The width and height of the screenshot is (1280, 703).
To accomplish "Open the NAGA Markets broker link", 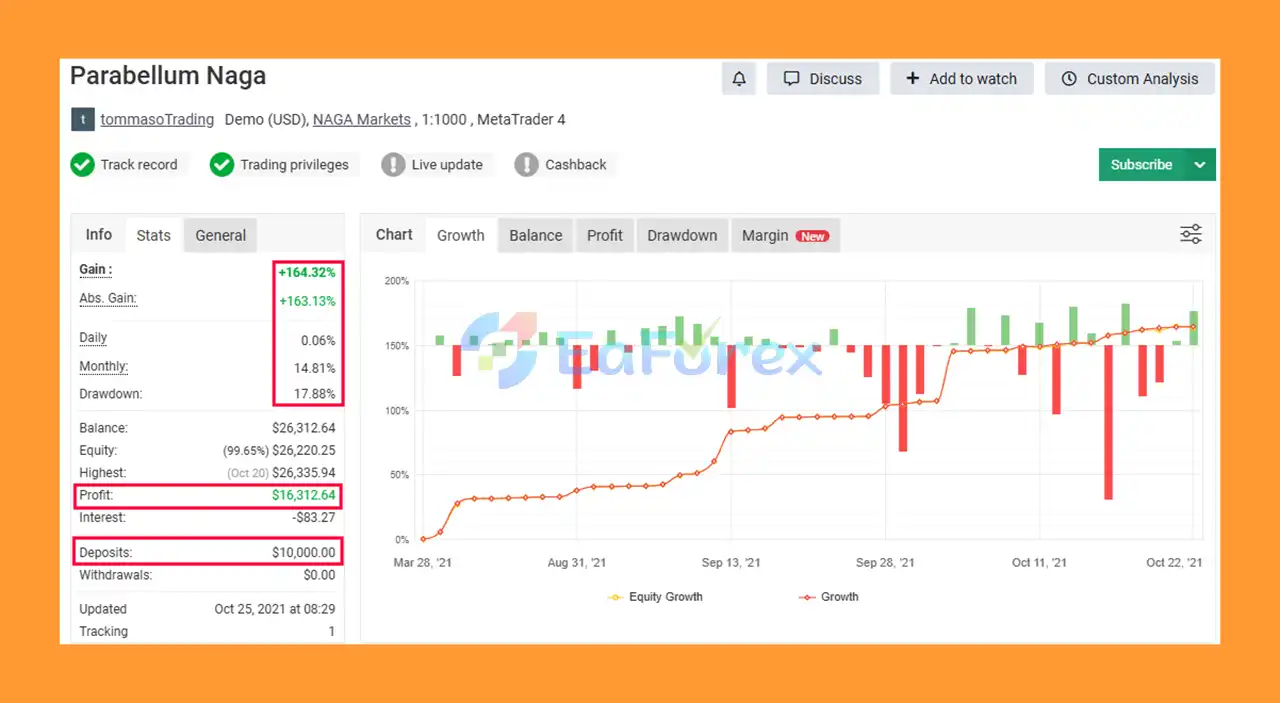I will [362, 119].
